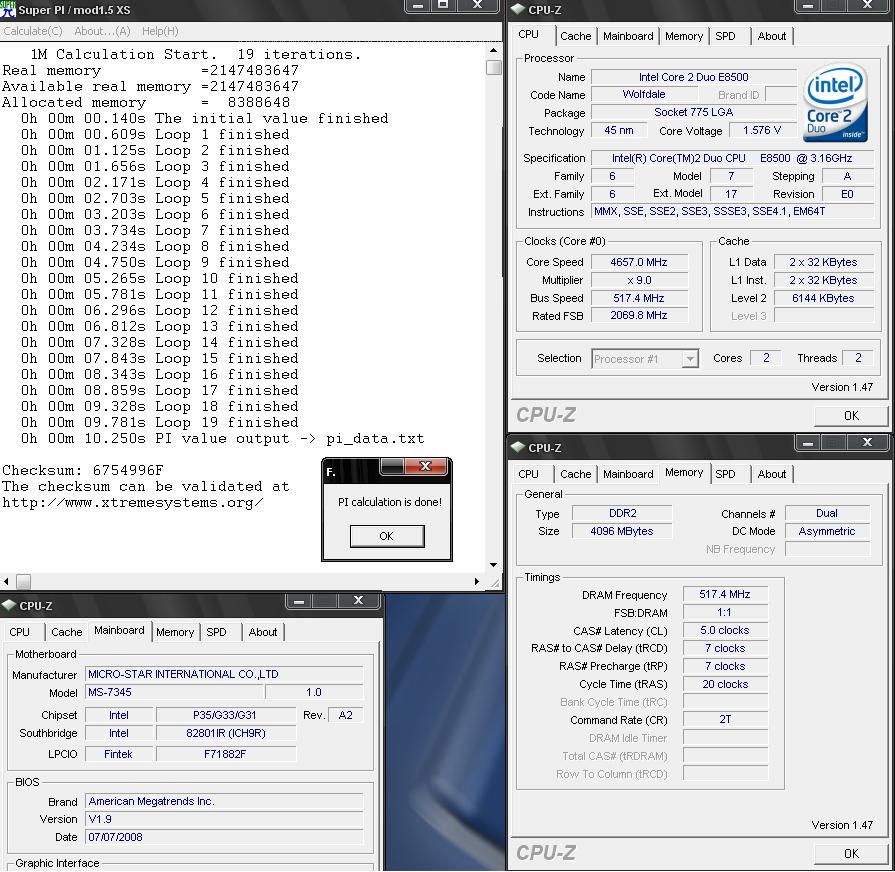Switch to Mainboard tab in top CPU-Z window

[628, 36]
